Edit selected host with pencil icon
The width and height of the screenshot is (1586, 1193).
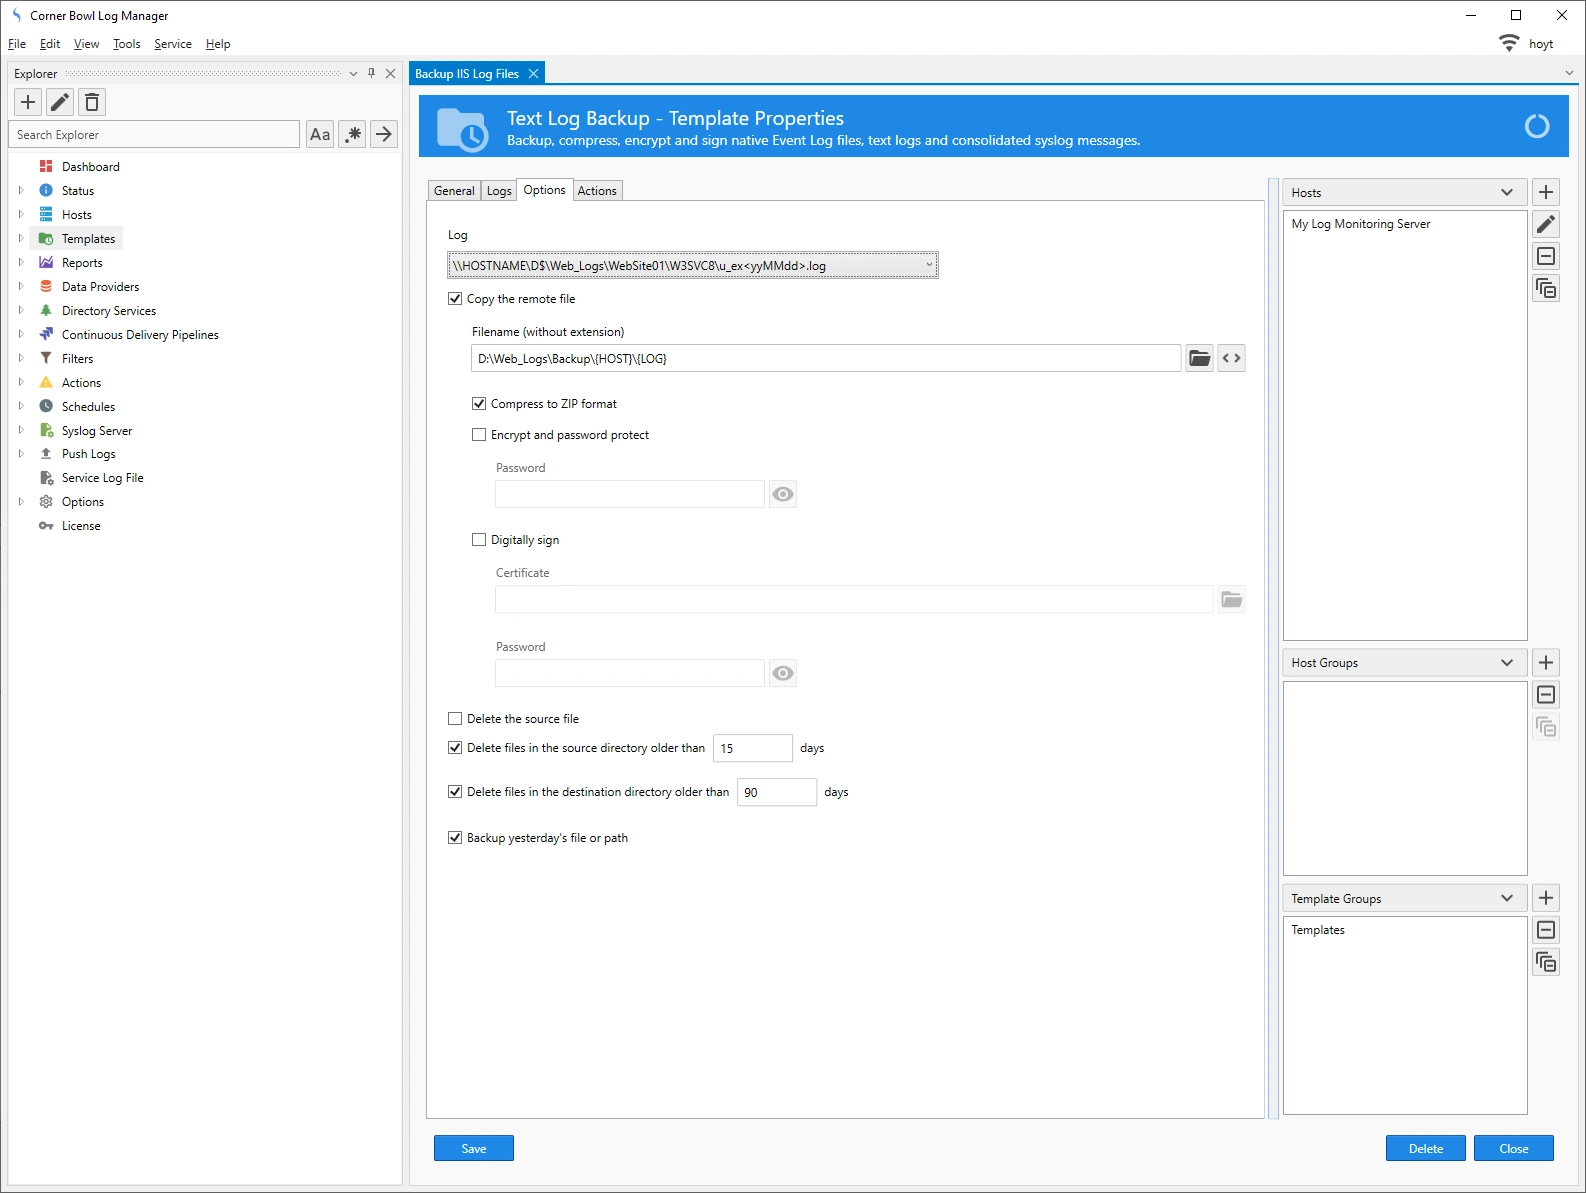(1546, 224)
